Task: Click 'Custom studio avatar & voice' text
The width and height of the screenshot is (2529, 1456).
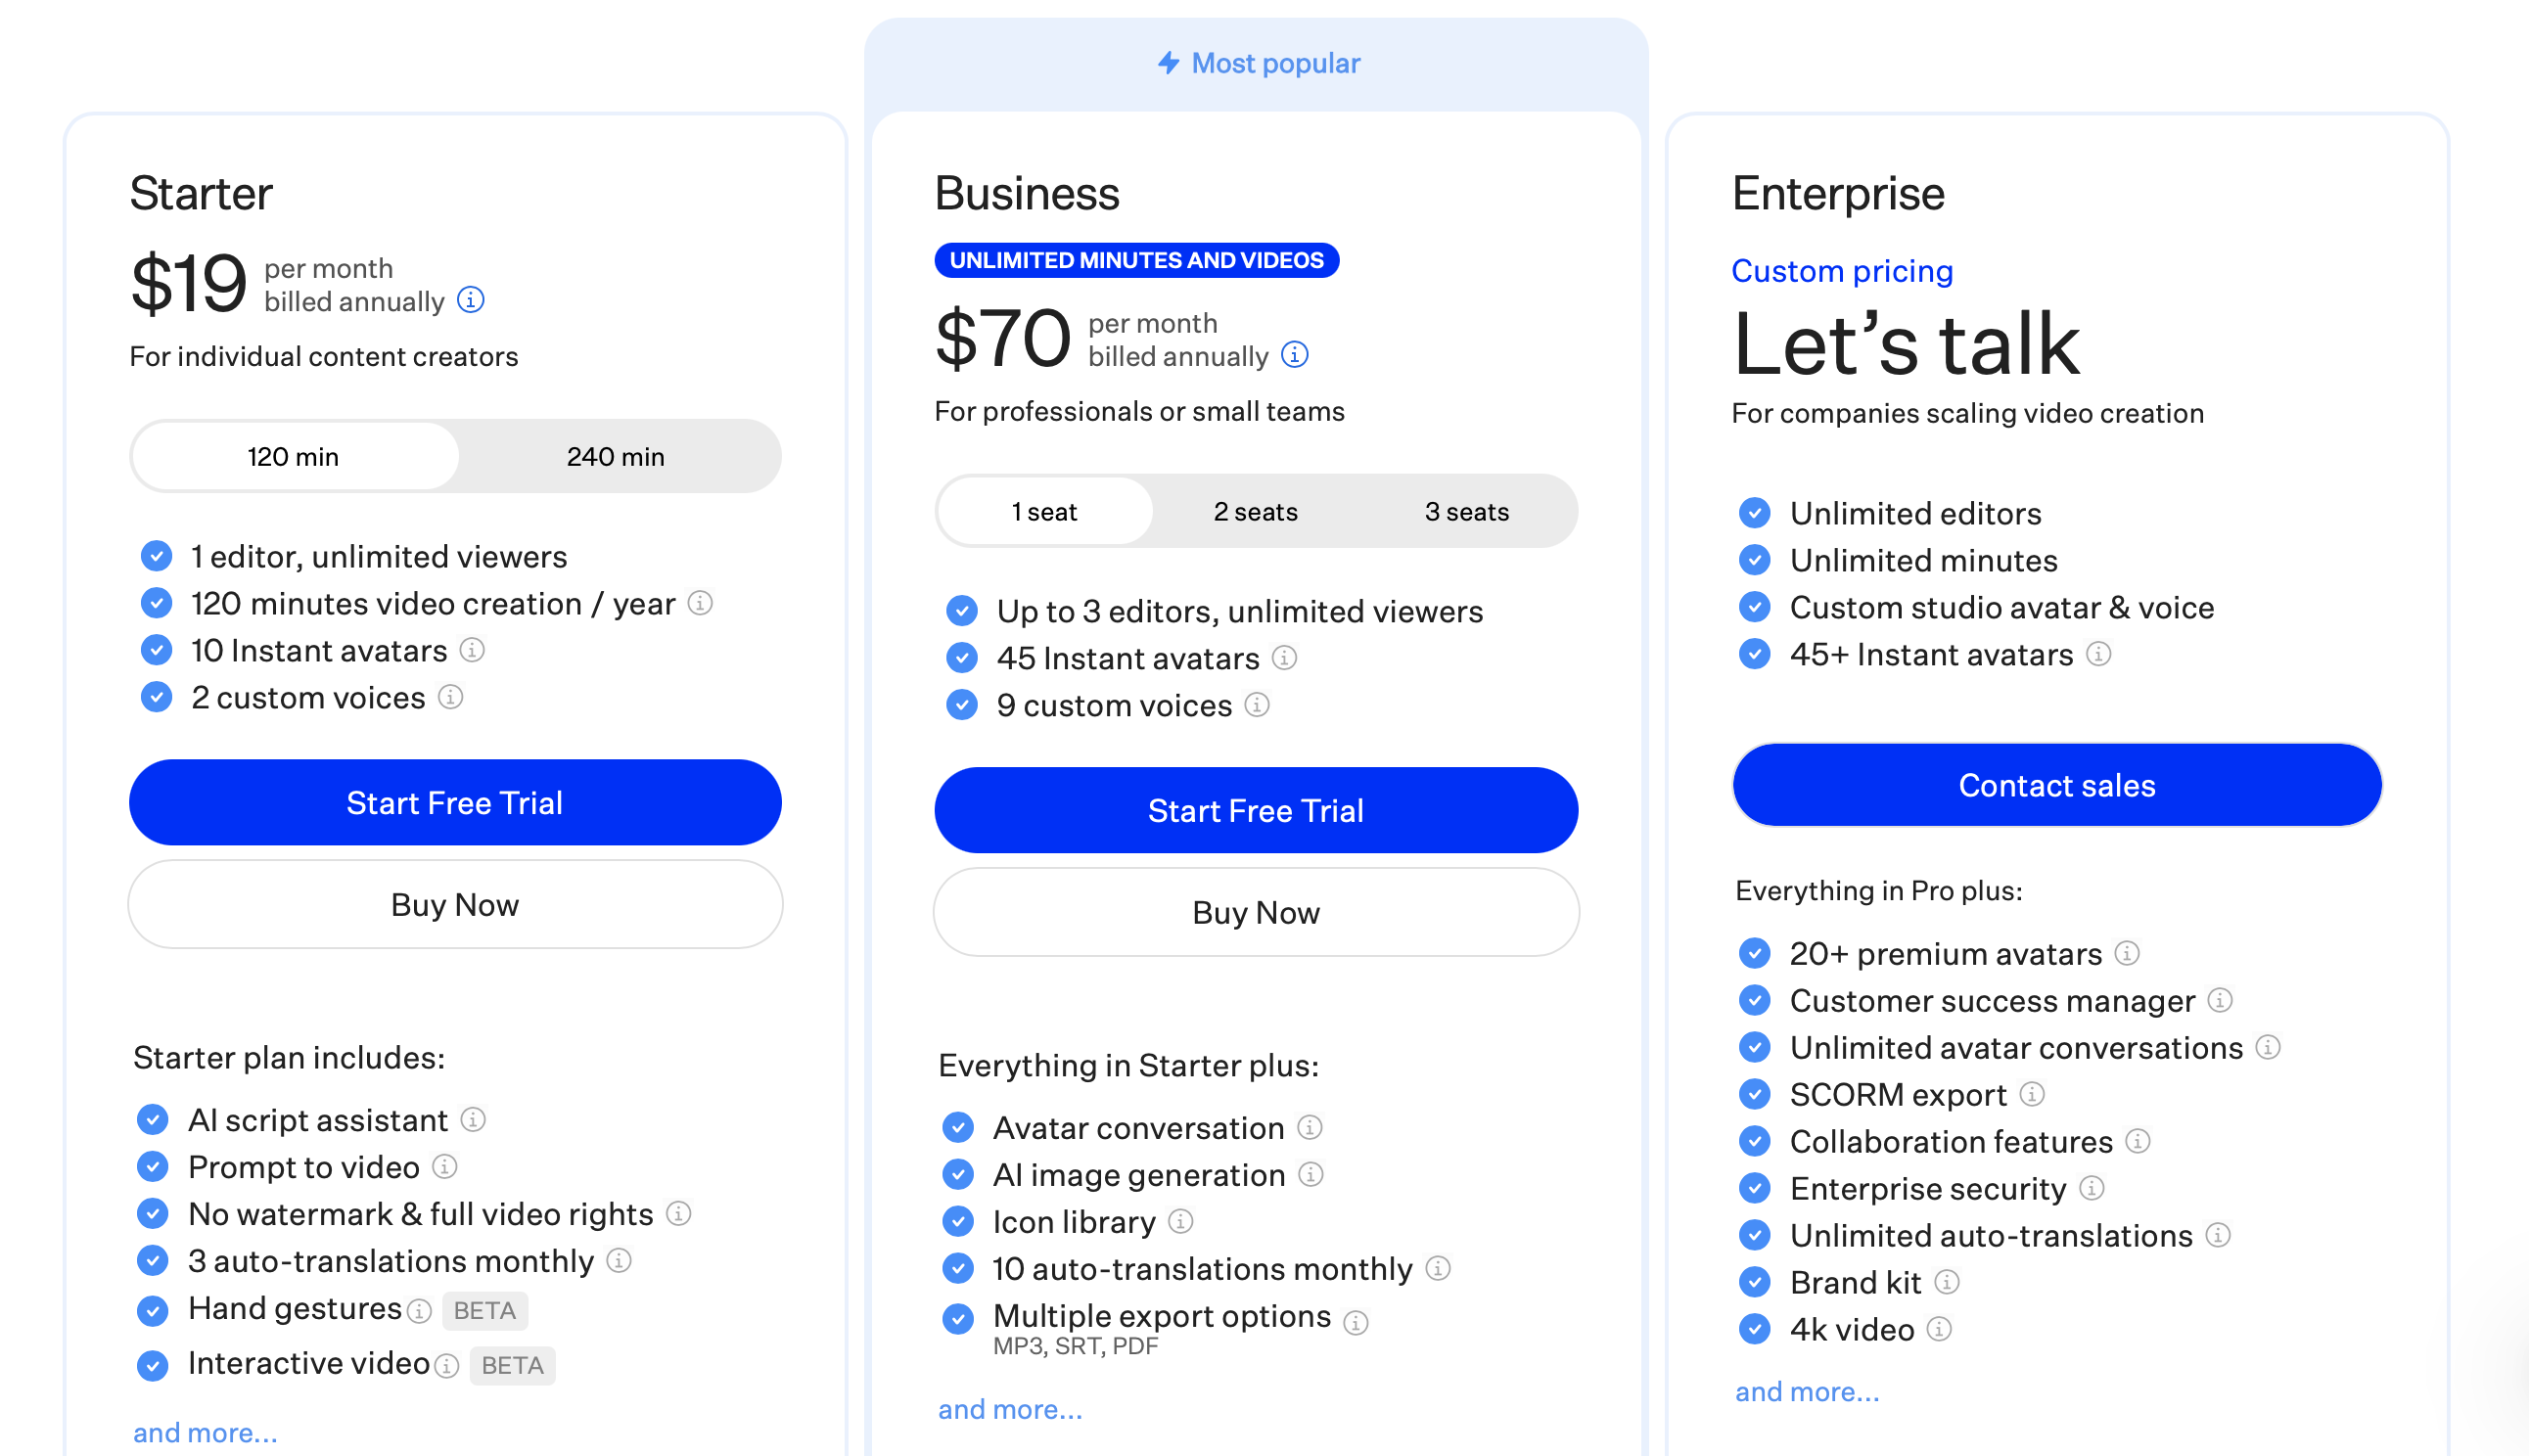Action: tap(2002, 607)
